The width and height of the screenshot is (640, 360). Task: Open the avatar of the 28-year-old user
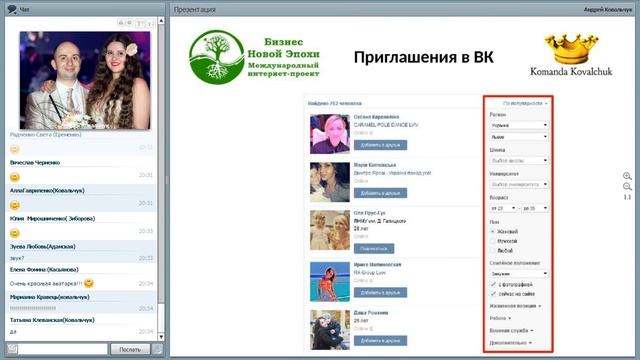click(x=330, y=230)
